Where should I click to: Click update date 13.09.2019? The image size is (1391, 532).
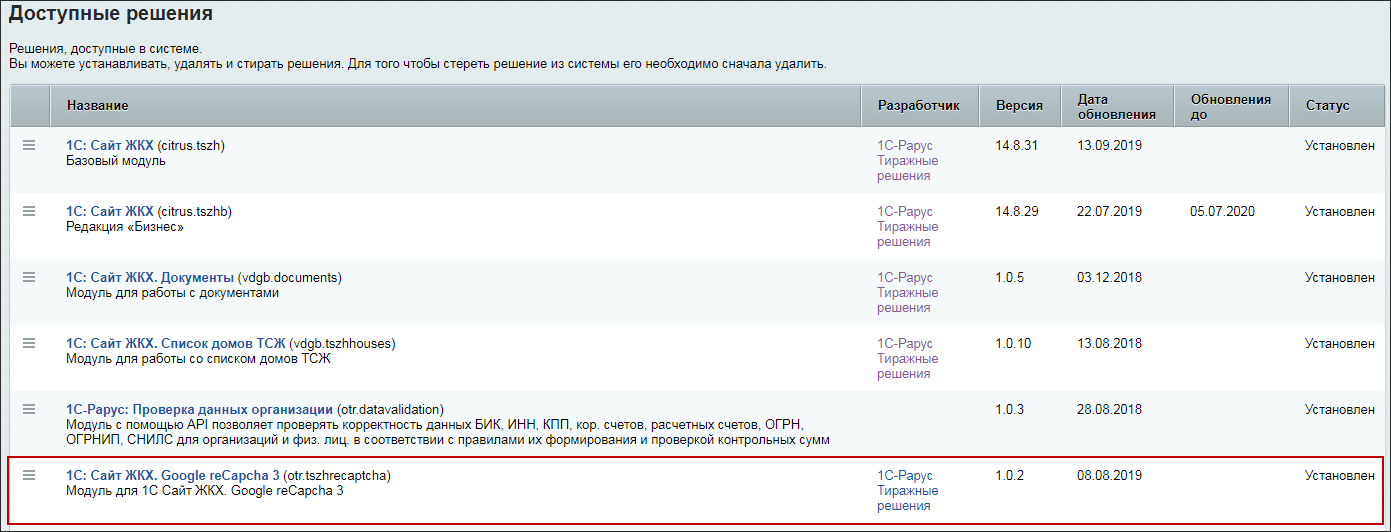click(1109, 145)
